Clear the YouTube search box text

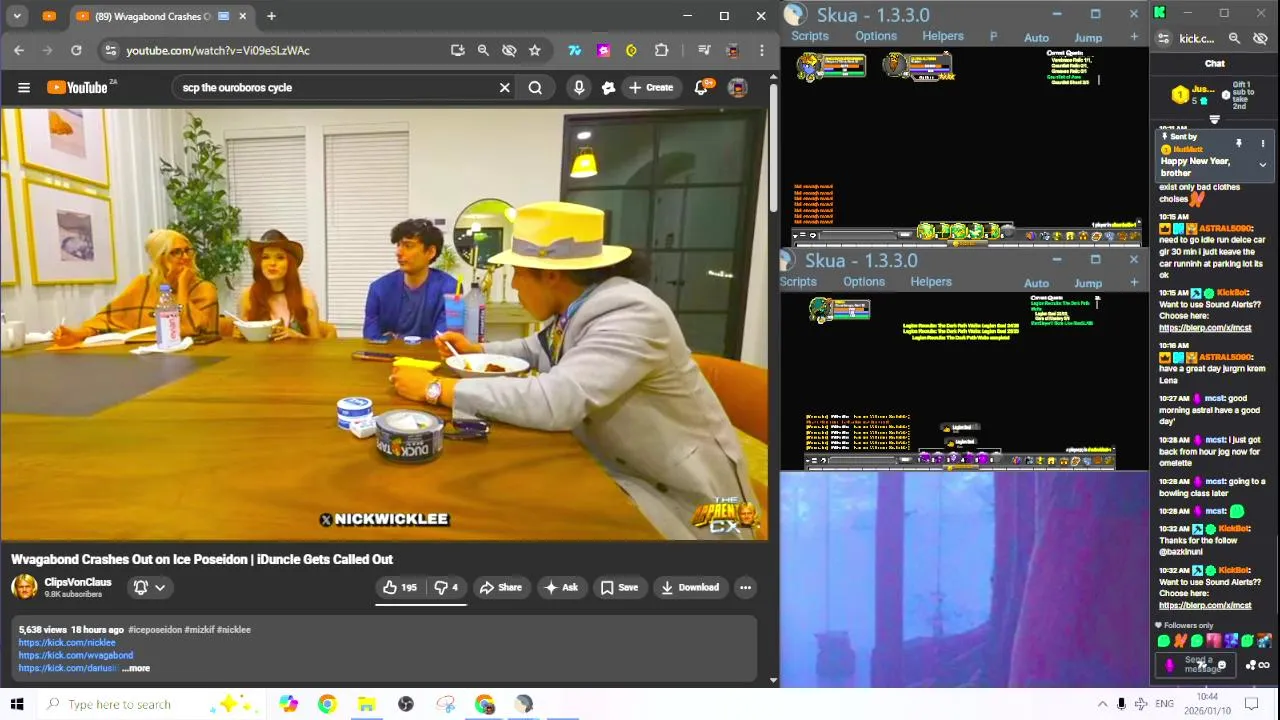[x=504, y=88]
